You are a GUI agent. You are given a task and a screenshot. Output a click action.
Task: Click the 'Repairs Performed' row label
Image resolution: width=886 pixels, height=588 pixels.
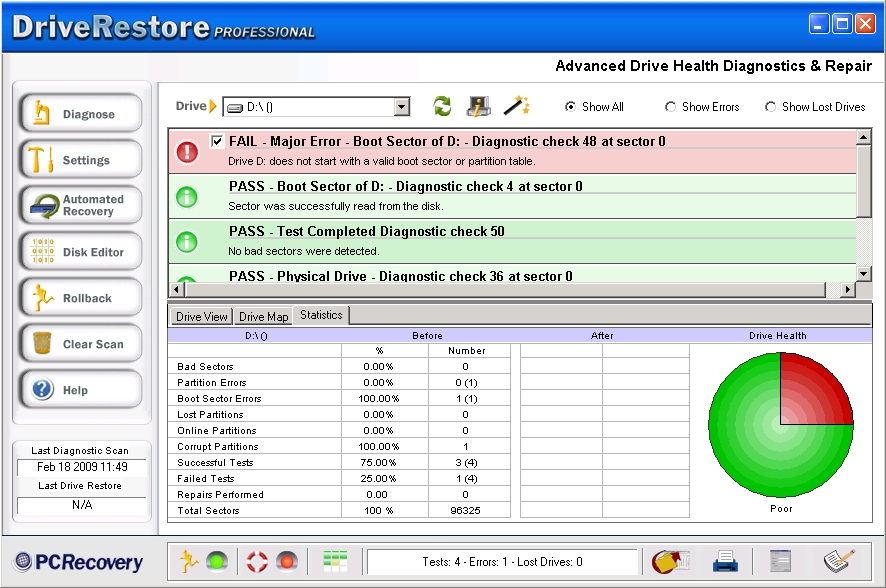(x=220, y=495)
